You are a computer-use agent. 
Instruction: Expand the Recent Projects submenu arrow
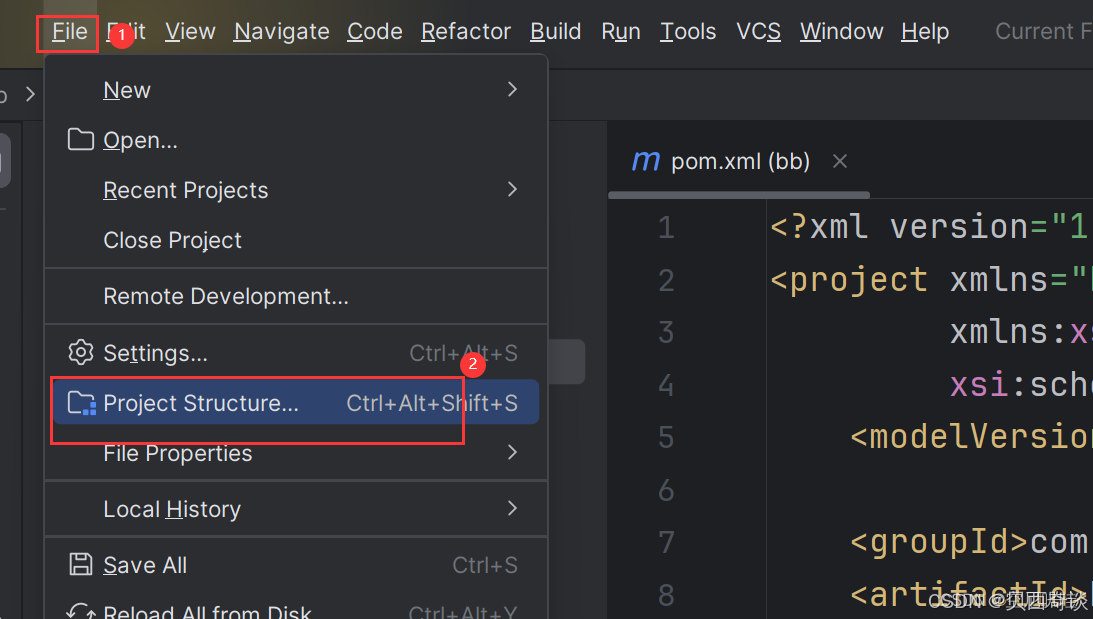click(512, 190)
